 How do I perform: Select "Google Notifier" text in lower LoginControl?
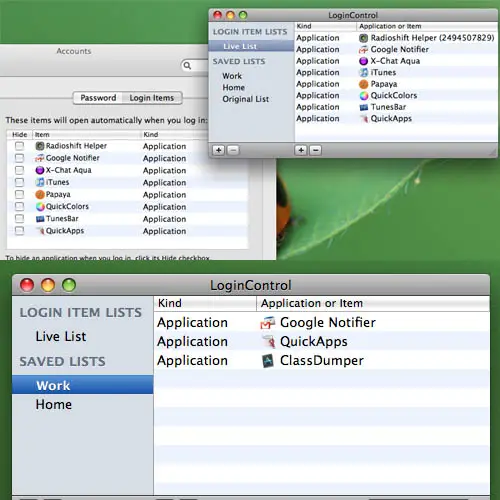click(328, 322)
